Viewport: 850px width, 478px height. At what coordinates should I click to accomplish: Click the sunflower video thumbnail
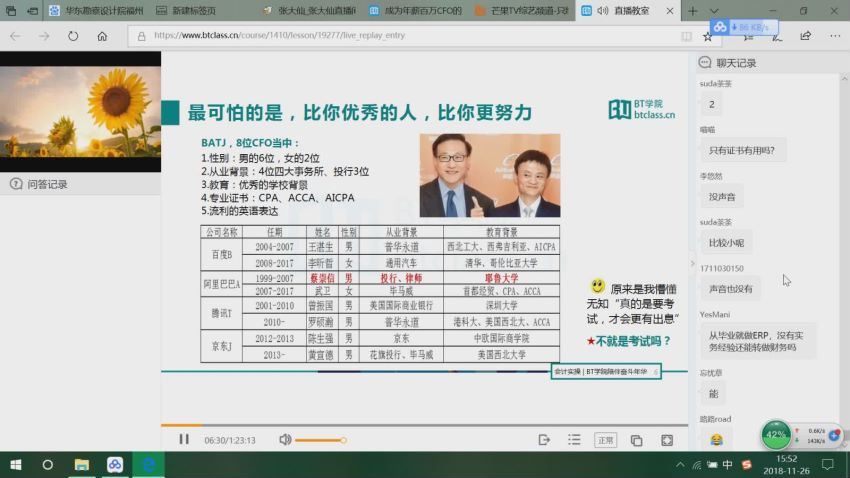pyautogui.click(x=80, y=112)
